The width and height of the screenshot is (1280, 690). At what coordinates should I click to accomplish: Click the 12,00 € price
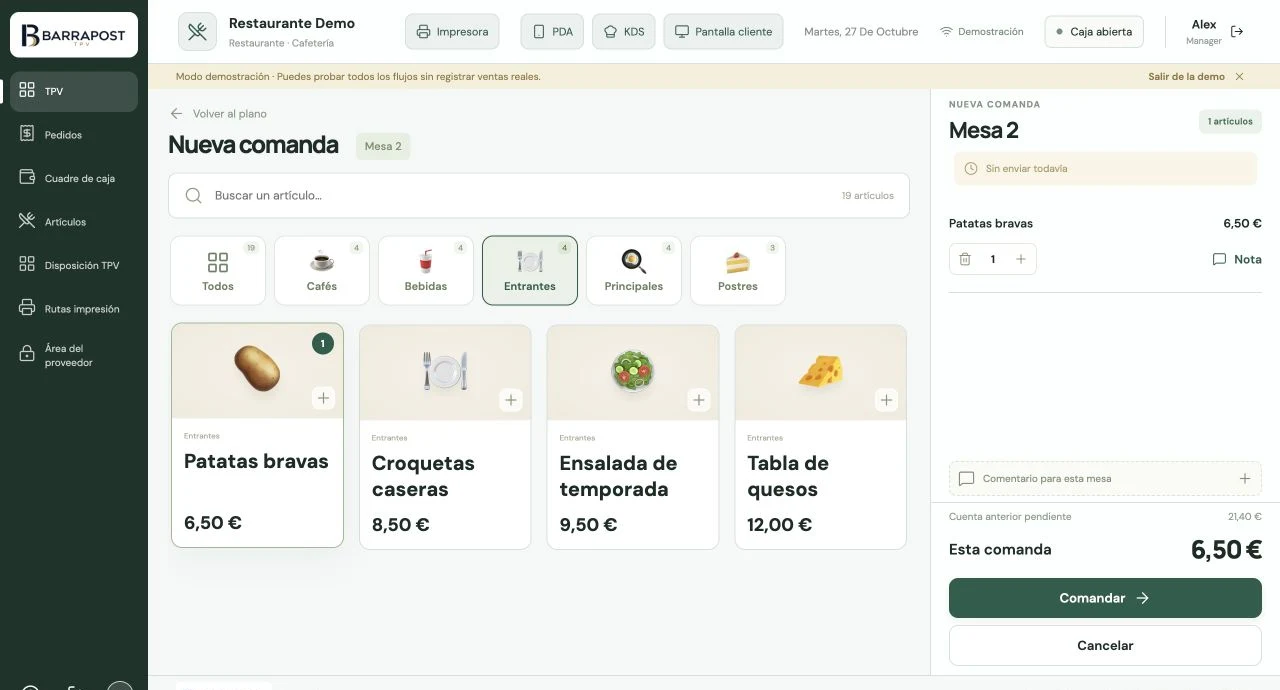pos(779,524)
